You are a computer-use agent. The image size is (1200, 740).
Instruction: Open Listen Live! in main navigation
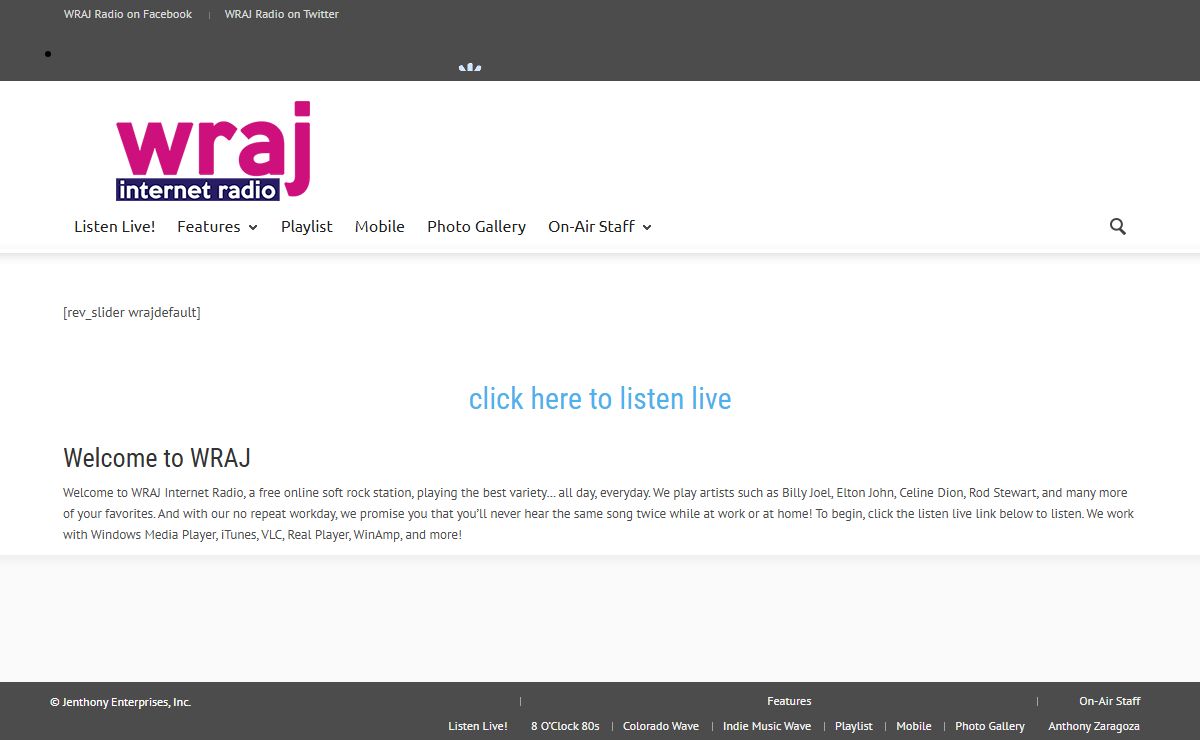(x=115, y=226)
